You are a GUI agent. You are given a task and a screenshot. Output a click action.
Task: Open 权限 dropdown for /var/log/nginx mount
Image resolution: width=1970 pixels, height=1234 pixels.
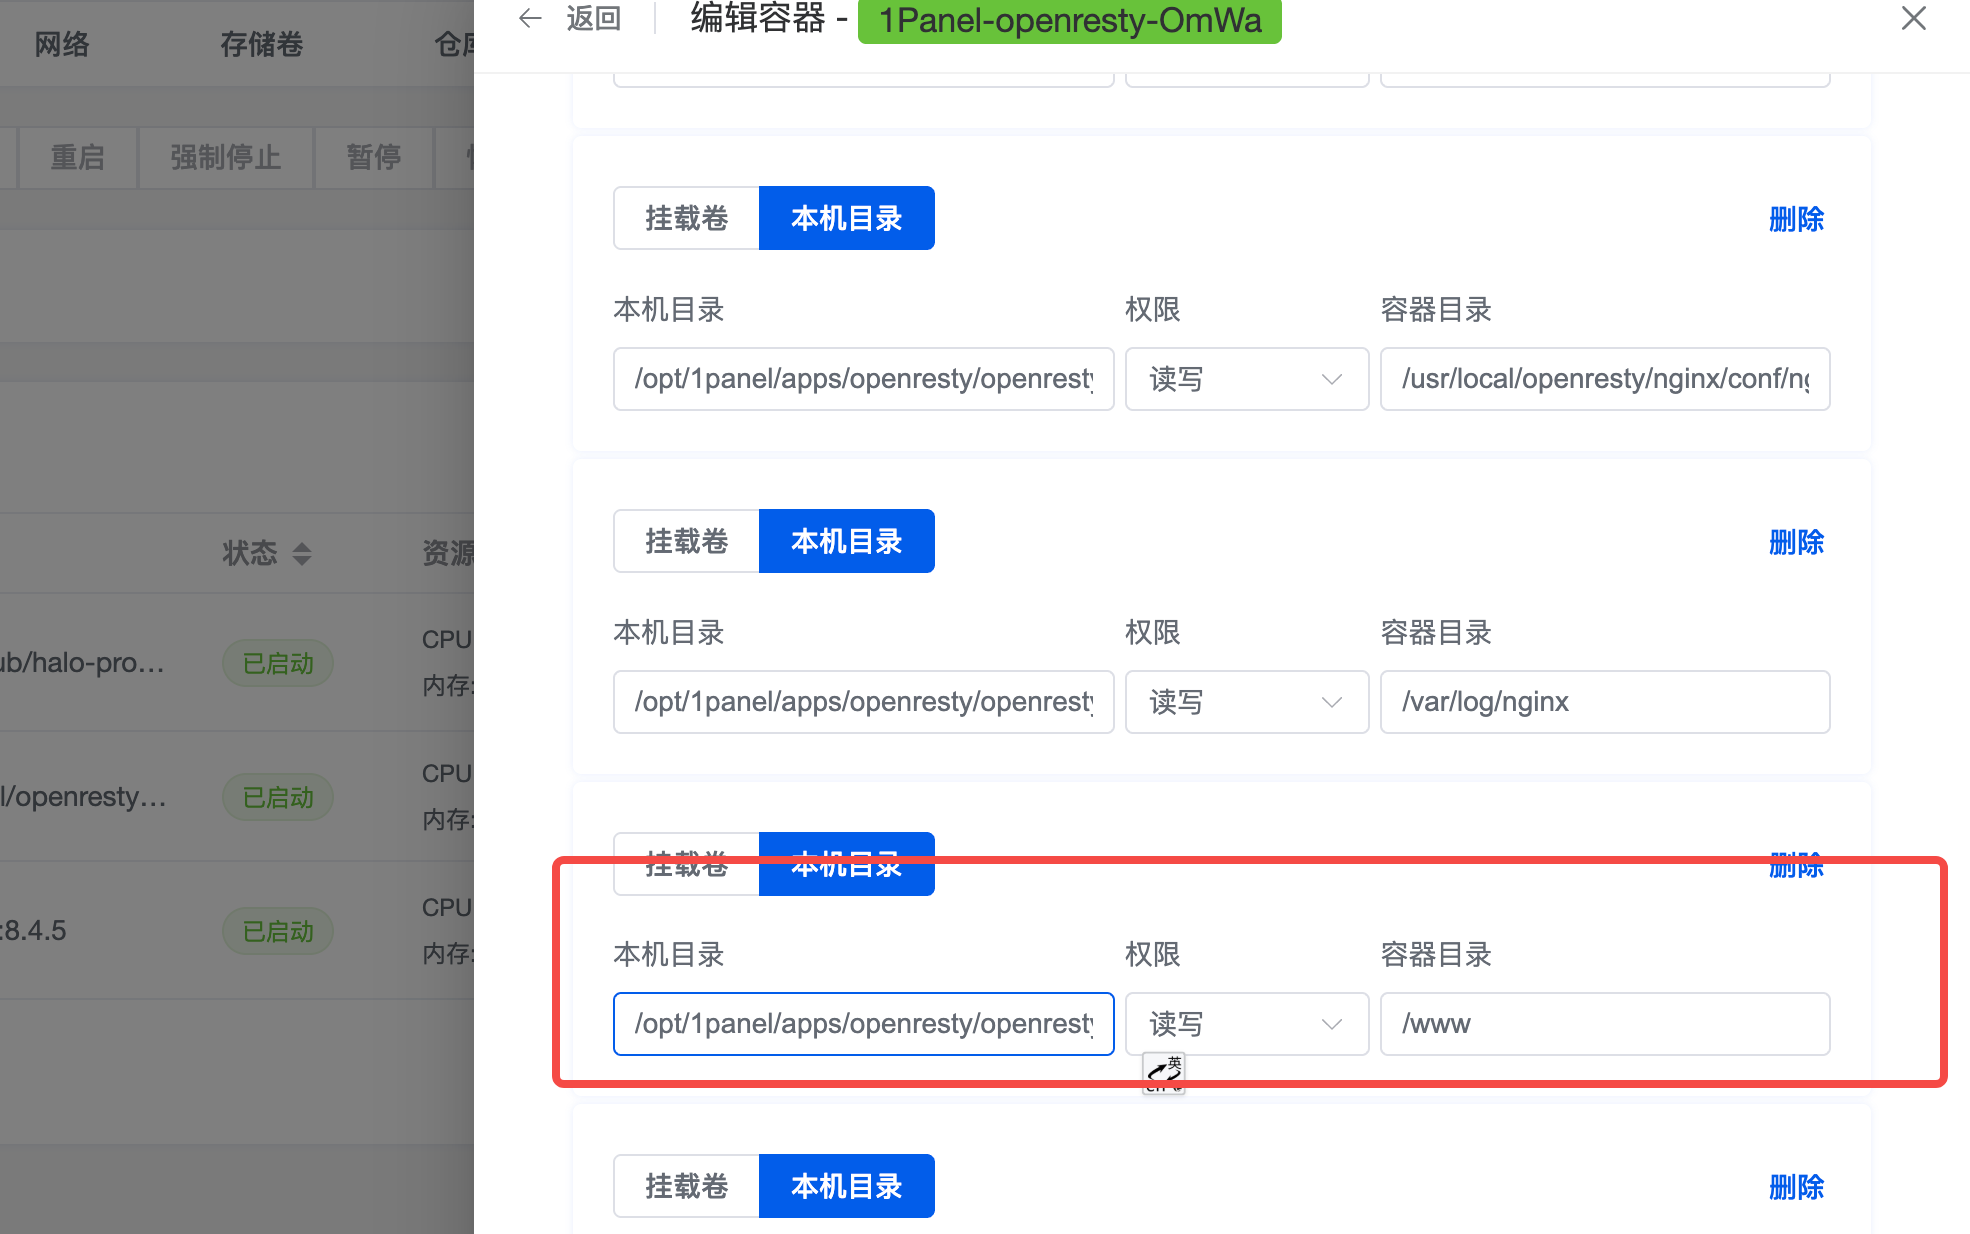click(x=1247, y=702)
